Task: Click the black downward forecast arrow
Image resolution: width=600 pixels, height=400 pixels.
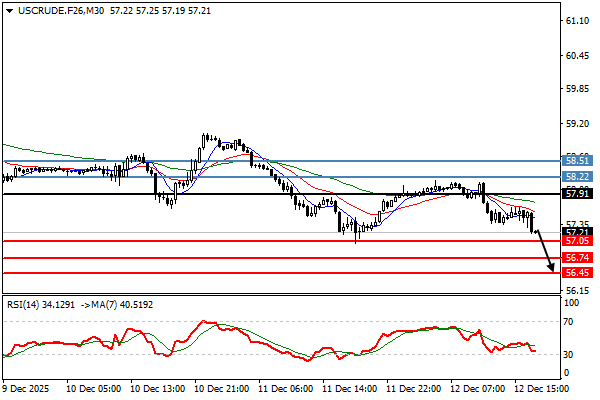Action: pyautogui.click(x=545, y=252)
